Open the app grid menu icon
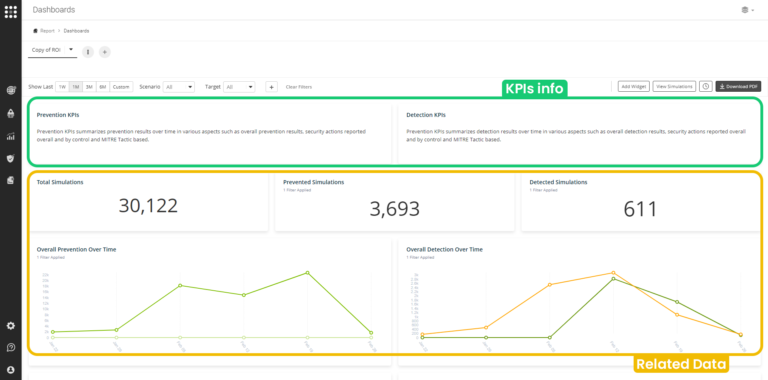This screenshot has width=768, height=380. click(x=11, y=11)
